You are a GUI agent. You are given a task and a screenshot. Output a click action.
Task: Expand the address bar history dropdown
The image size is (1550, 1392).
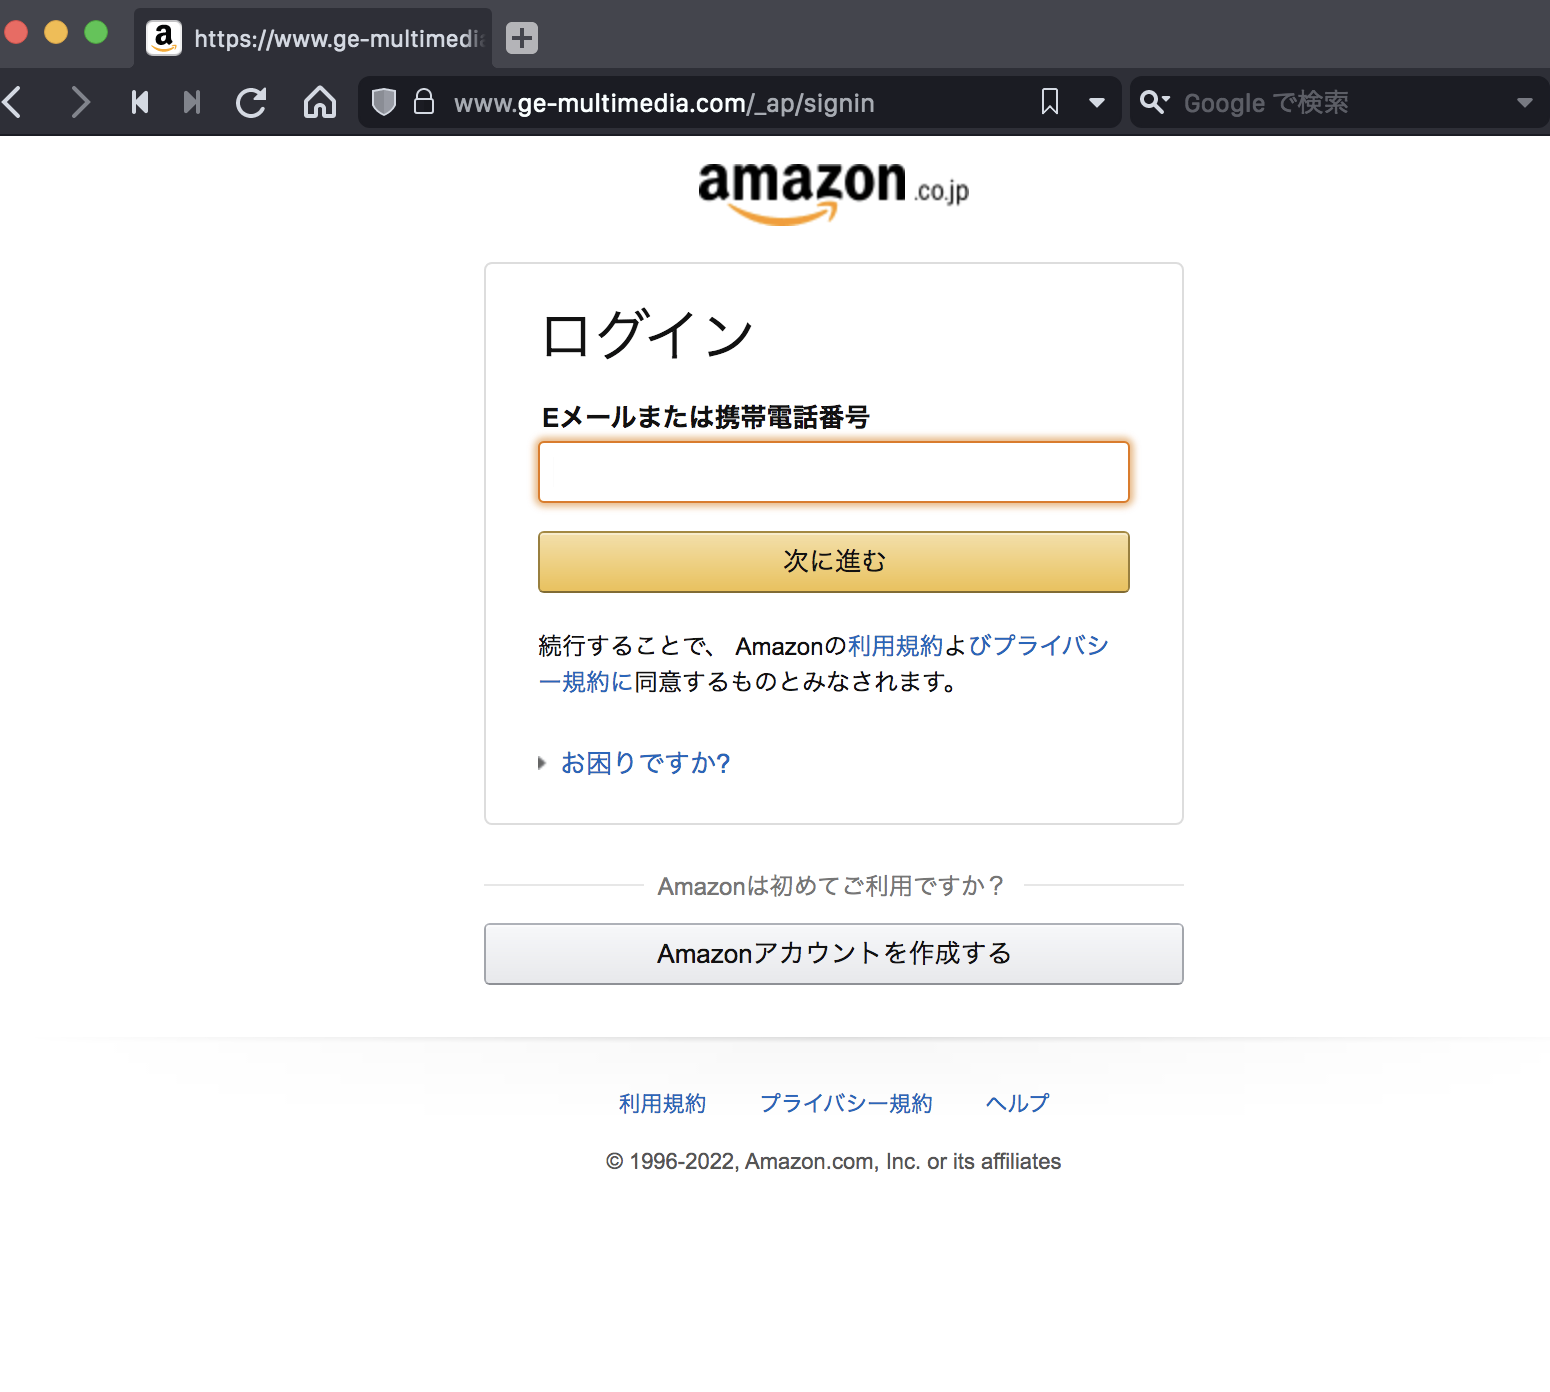click(1097, 102)
